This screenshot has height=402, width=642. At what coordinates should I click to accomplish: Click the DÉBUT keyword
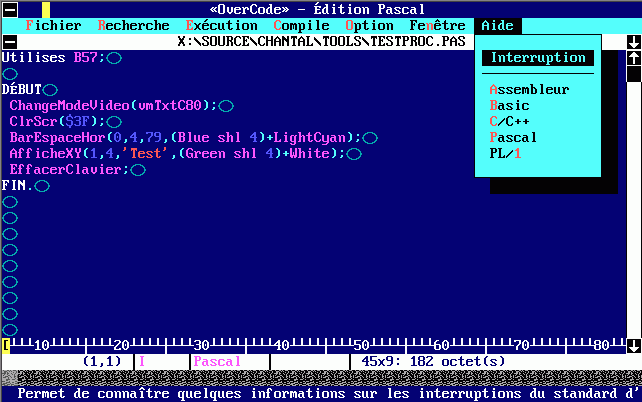(x=22, y=89)
